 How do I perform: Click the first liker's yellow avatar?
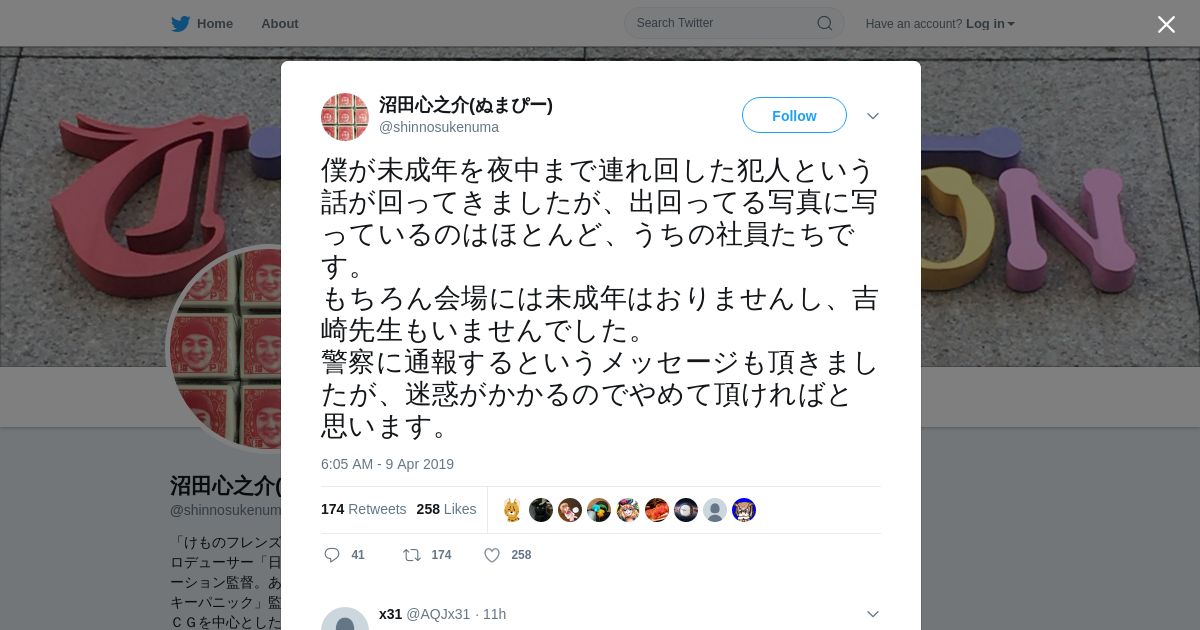[x=512, y=510]
